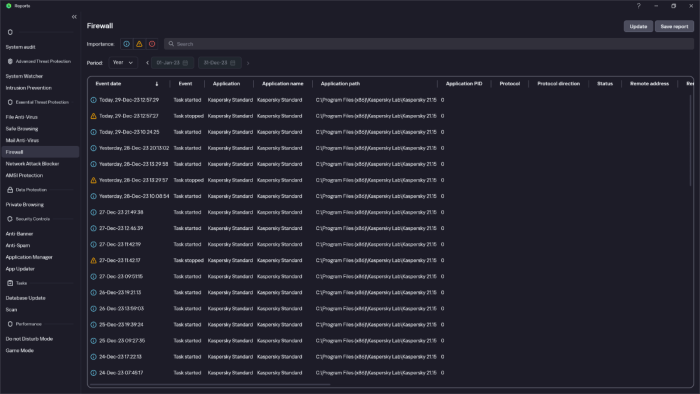Image resolution: width=700 pixels, height=394 pixels.
Task: Click the Search field
Action: 429,44
